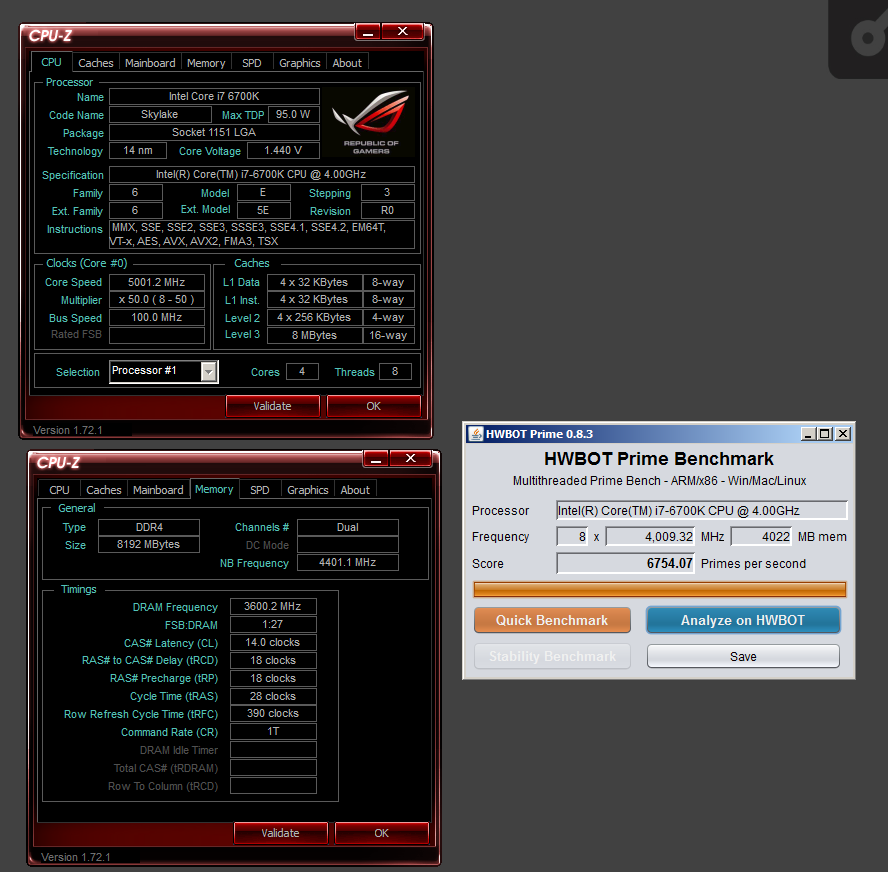The width and height of the screenshot is (888, 872).
Task: Click the Technology value 14 nm
Action: [x=138, y=151]
